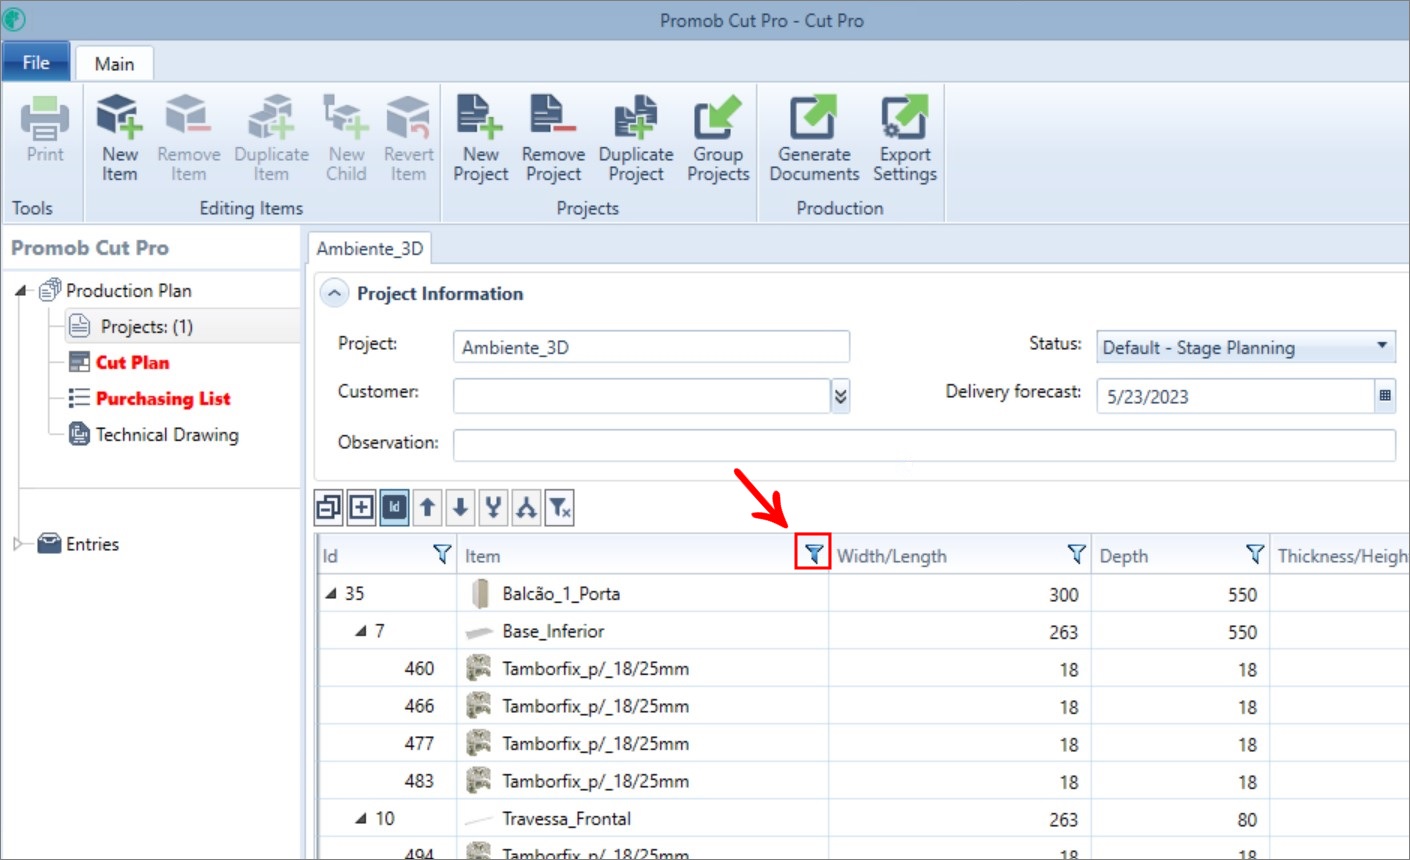Click depth value 80 in Travessa_Frontal row
The image size is (1410, 860).
coord(1247,819)
